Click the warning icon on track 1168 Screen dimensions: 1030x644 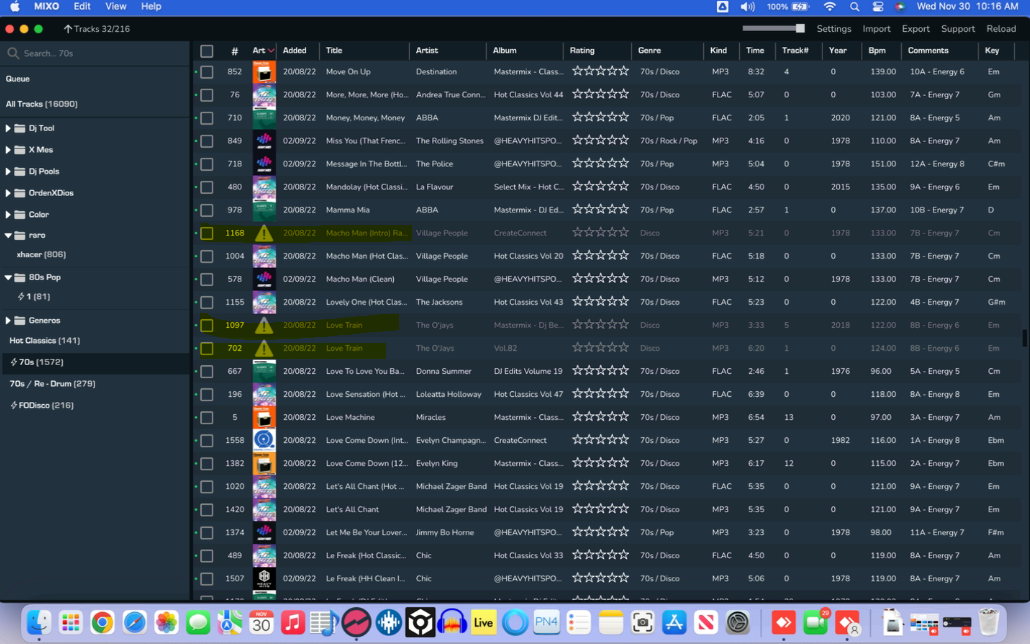[264, 233]
